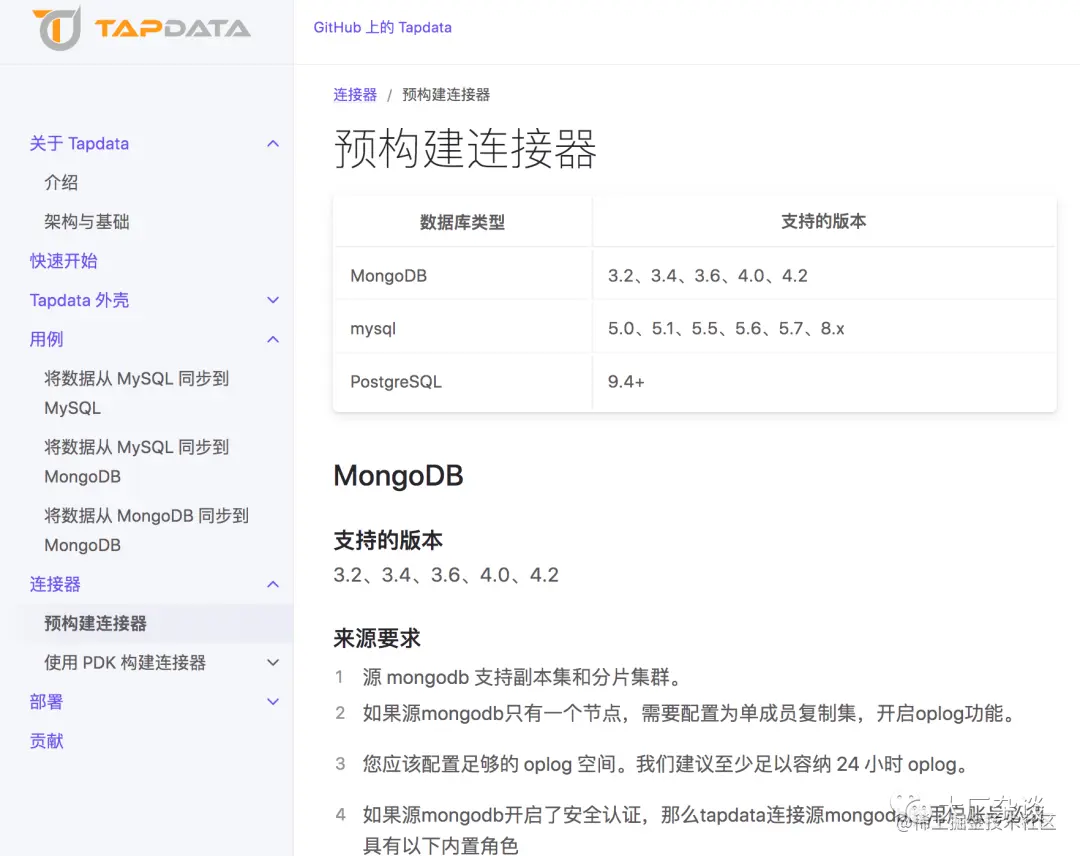Screen dimensions: 1080x856
Task: Click the 支持的版本 subheading under MongoDB
Action: click(388, 541)
